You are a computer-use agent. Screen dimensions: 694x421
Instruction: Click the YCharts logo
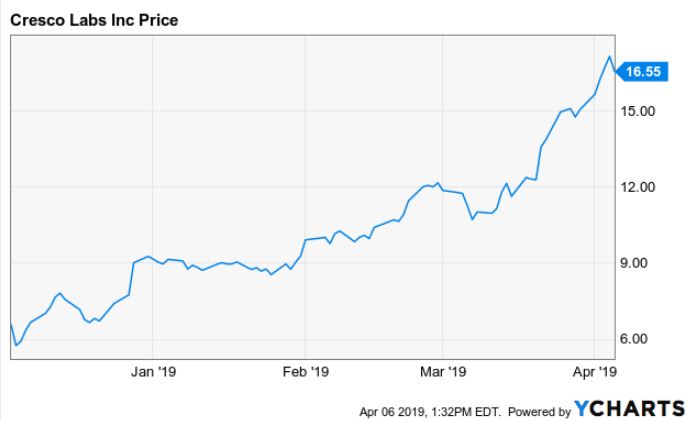point(629,409)
